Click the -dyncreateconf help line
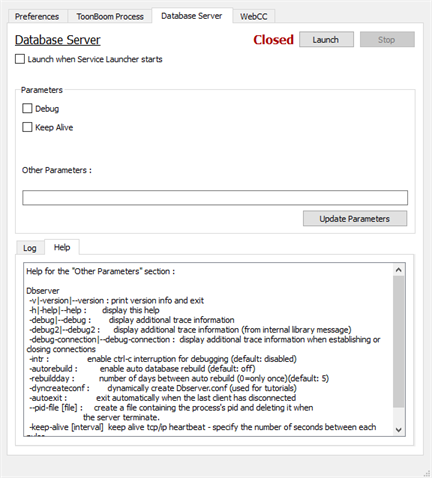Screen dimensions: 432x478 pyautogui.click(x=163, y=388)
